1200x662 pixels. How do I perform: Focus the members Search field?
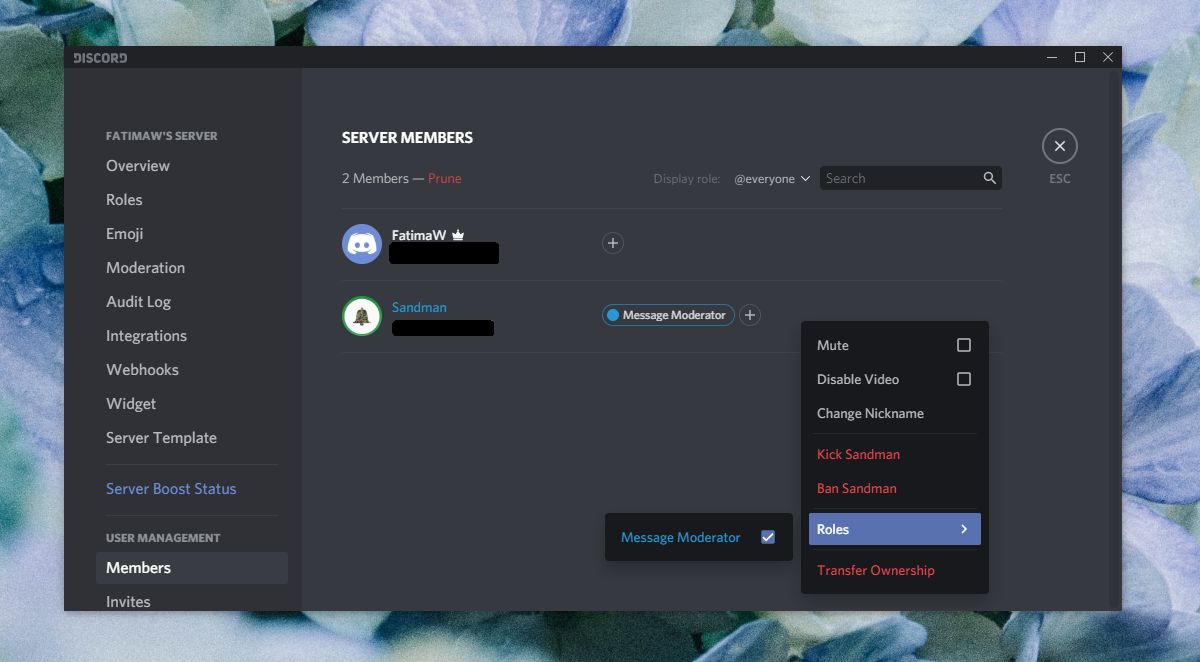tap(910, 178)
